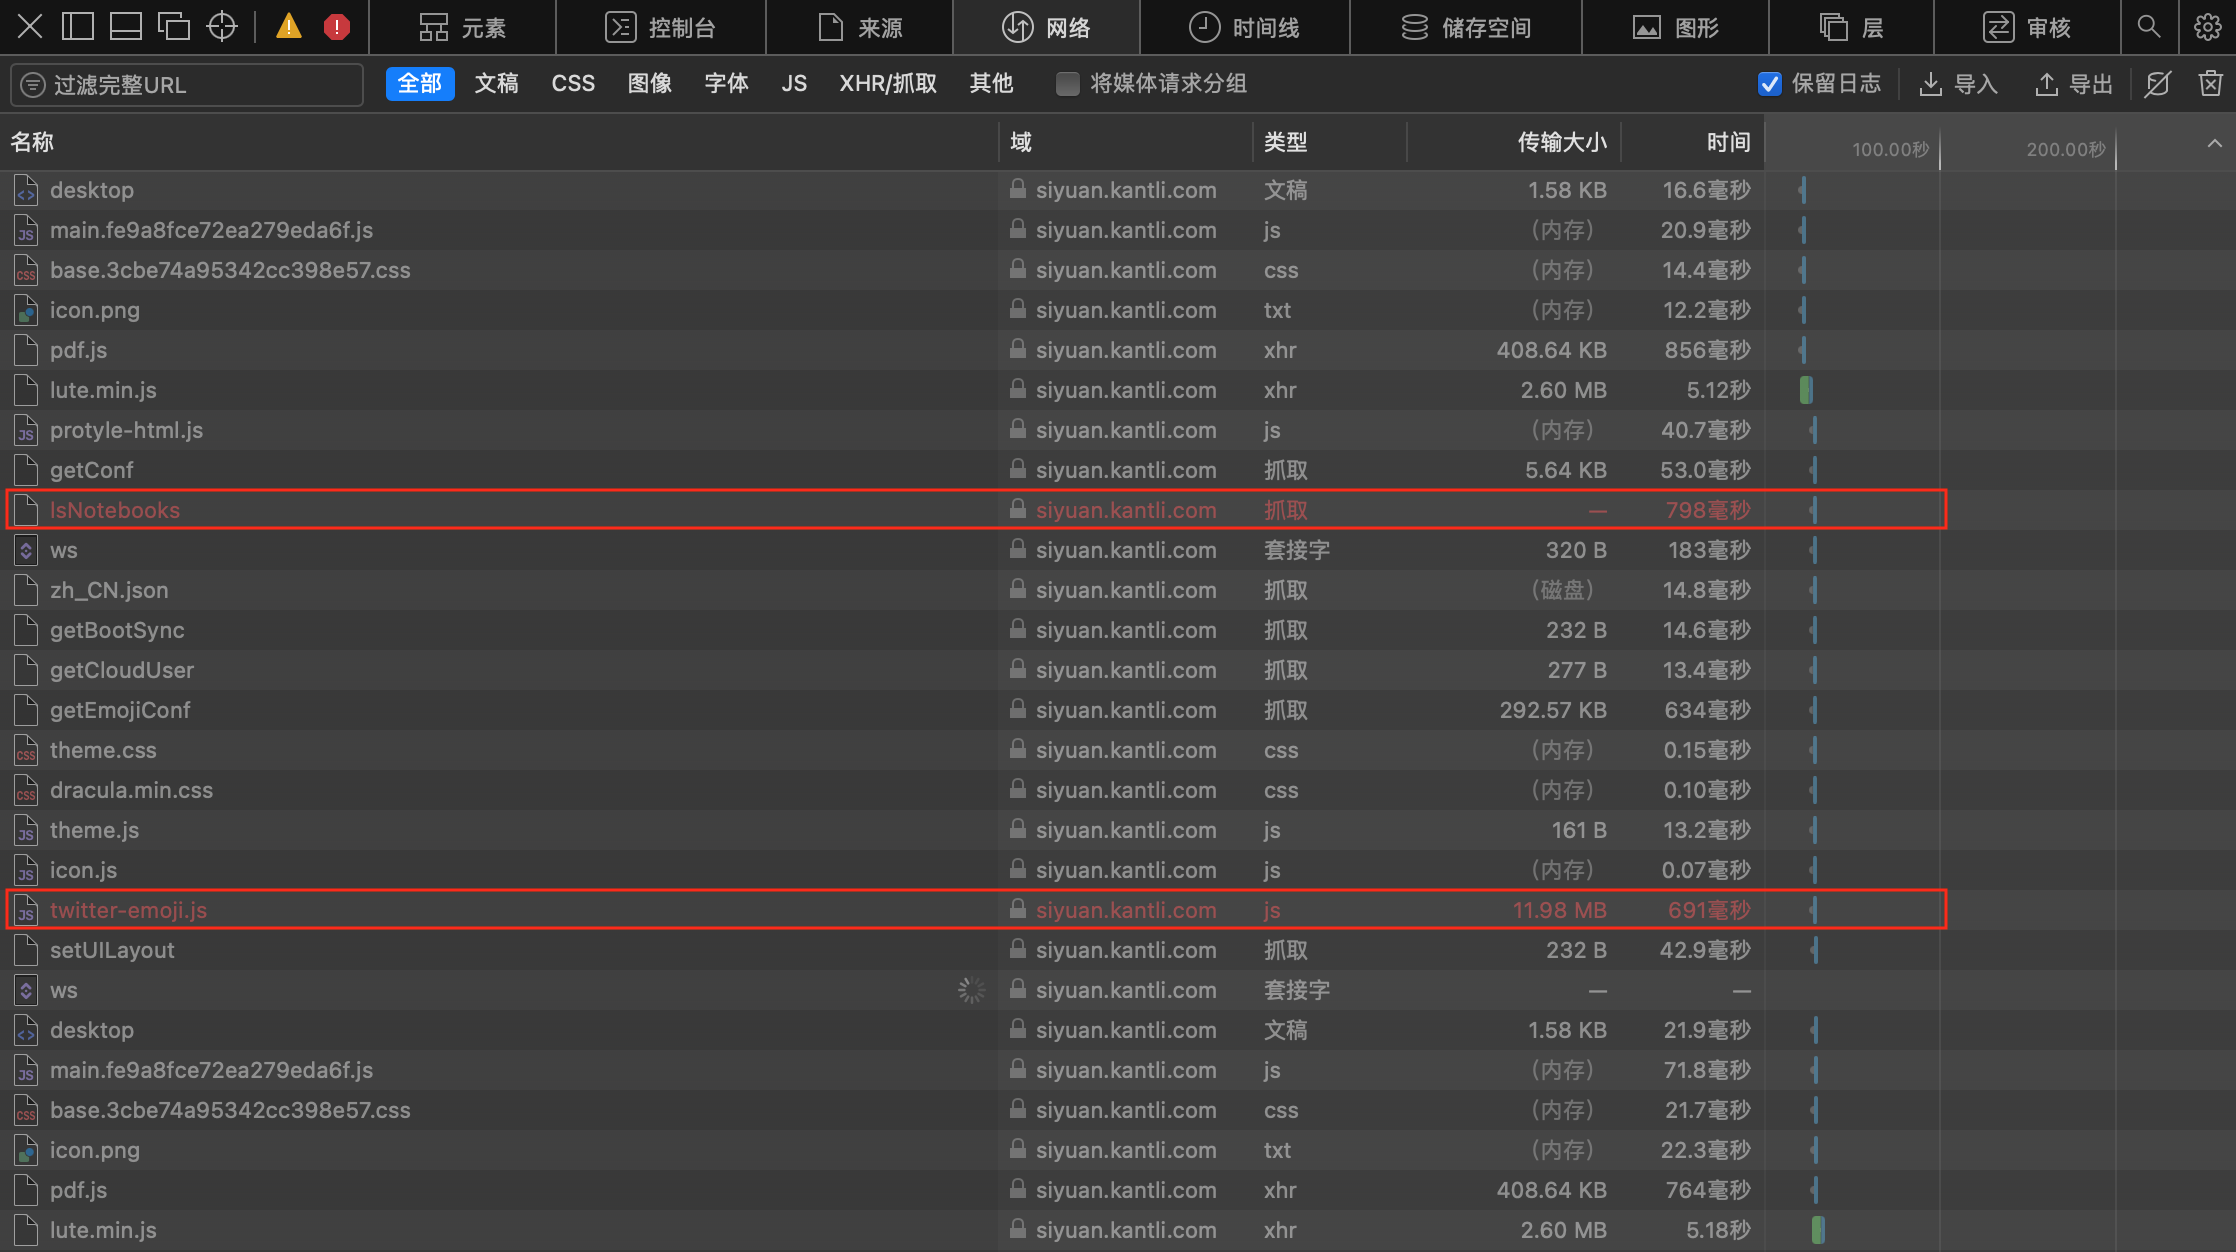Enable 将媒体请求分组 checkbox
Image resolution: width=2236 pixels, height=1252 pixels.
tap(1068, 84)
